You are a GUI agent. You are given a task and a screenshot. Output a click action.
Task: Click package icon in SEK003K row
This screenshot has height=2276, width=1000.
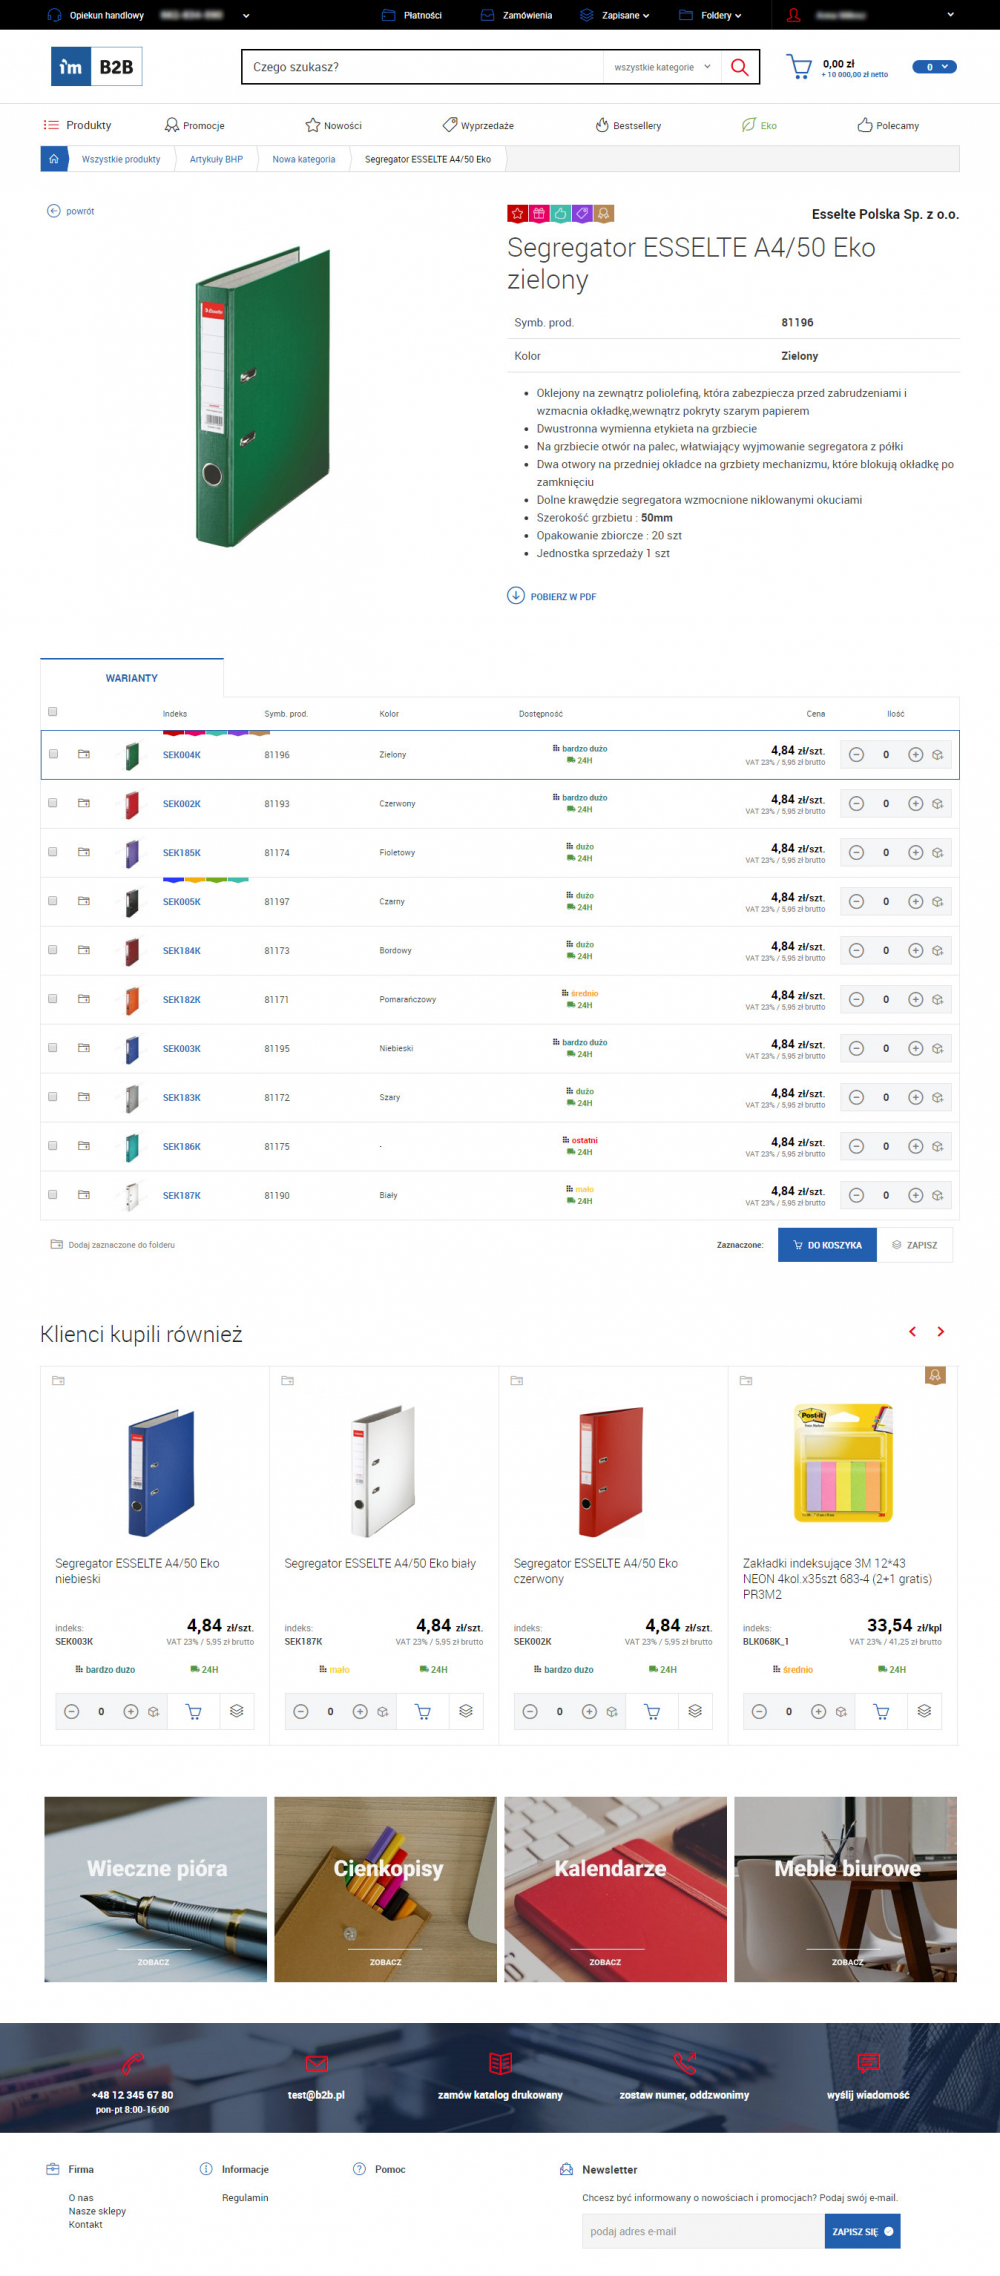point(938,1049)
